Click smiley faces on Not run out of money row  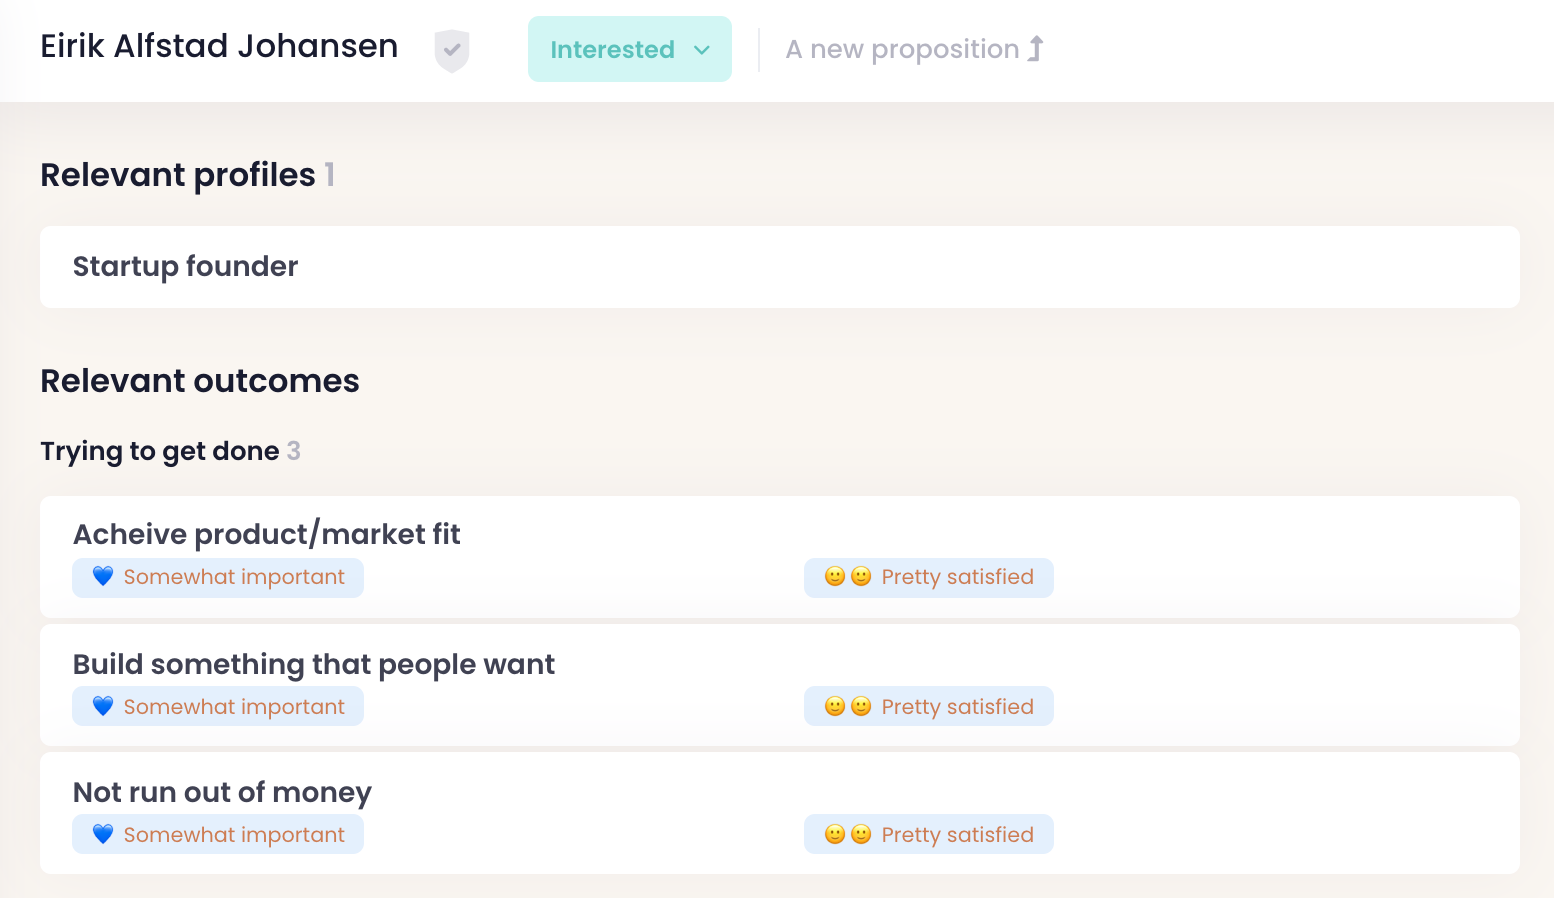(848, 834)
